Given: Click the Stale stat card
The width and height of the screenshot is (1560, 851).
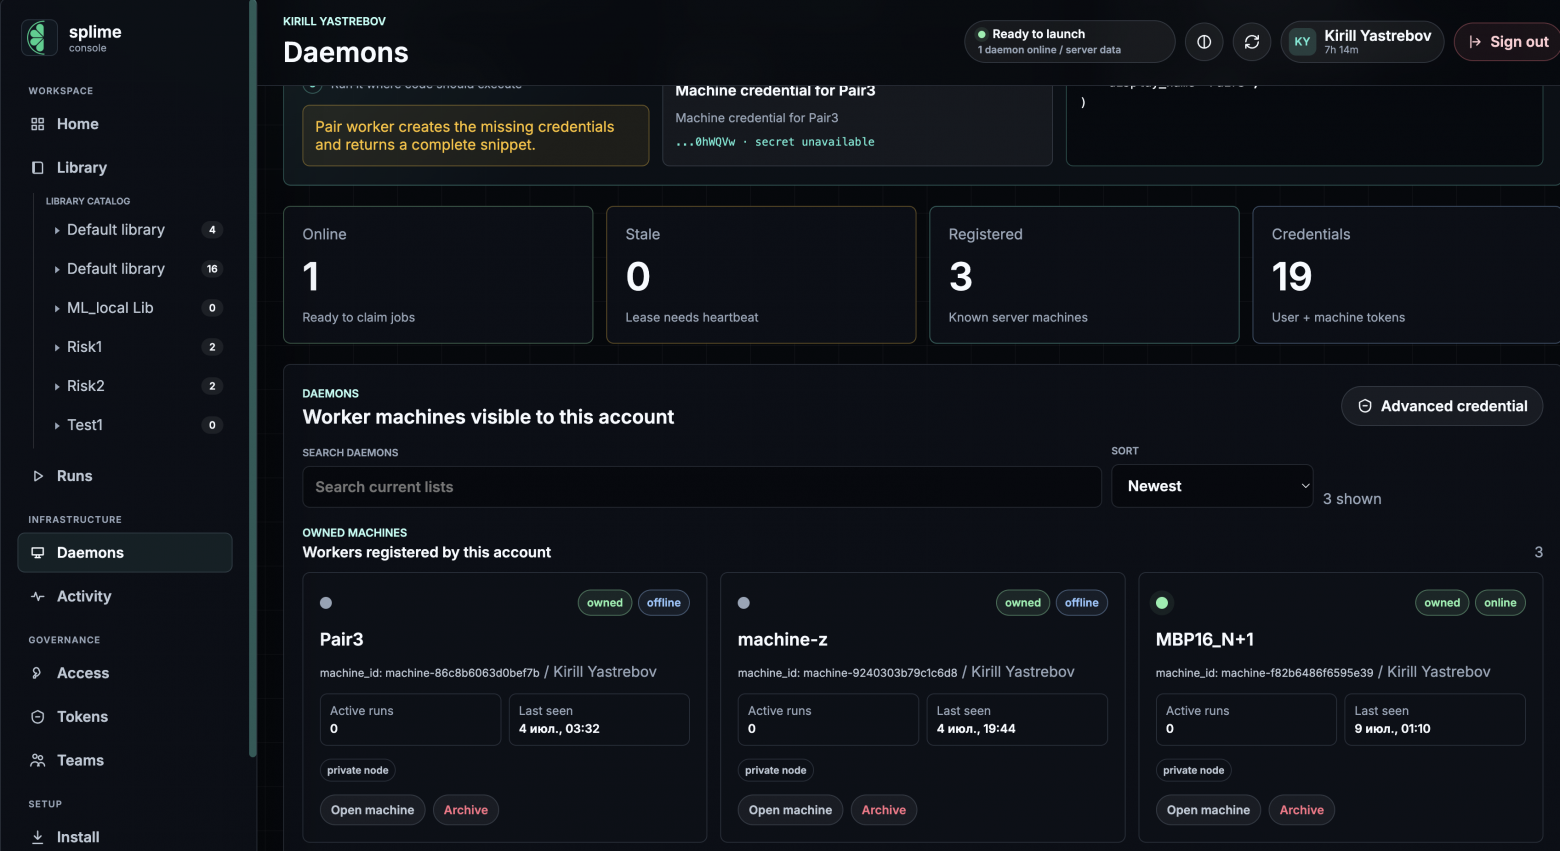Looking at the screenshot, I should tap(761, 275).
